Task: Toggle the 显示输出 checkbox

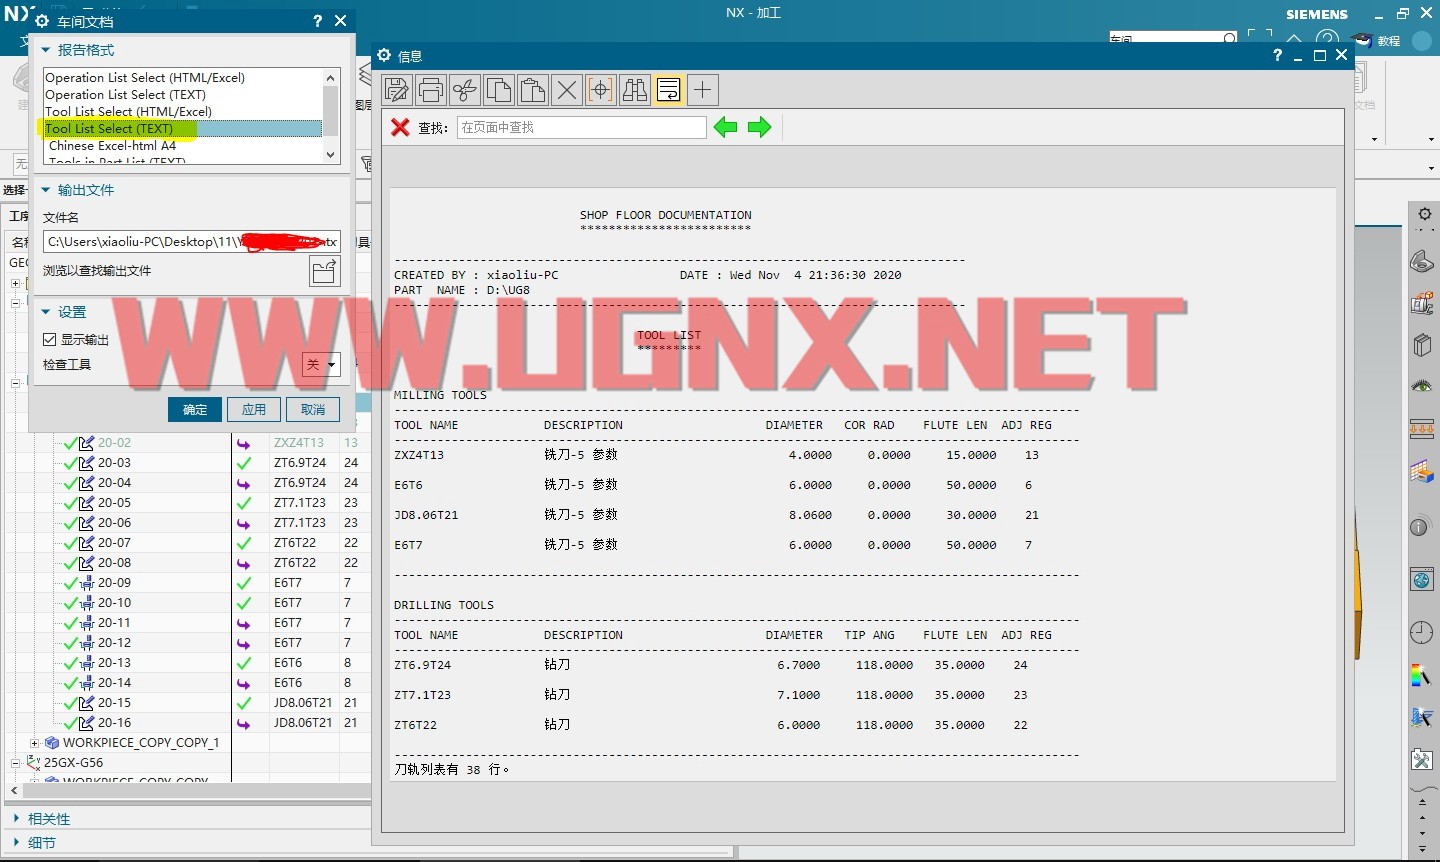Action: click(x=50, y=340)
